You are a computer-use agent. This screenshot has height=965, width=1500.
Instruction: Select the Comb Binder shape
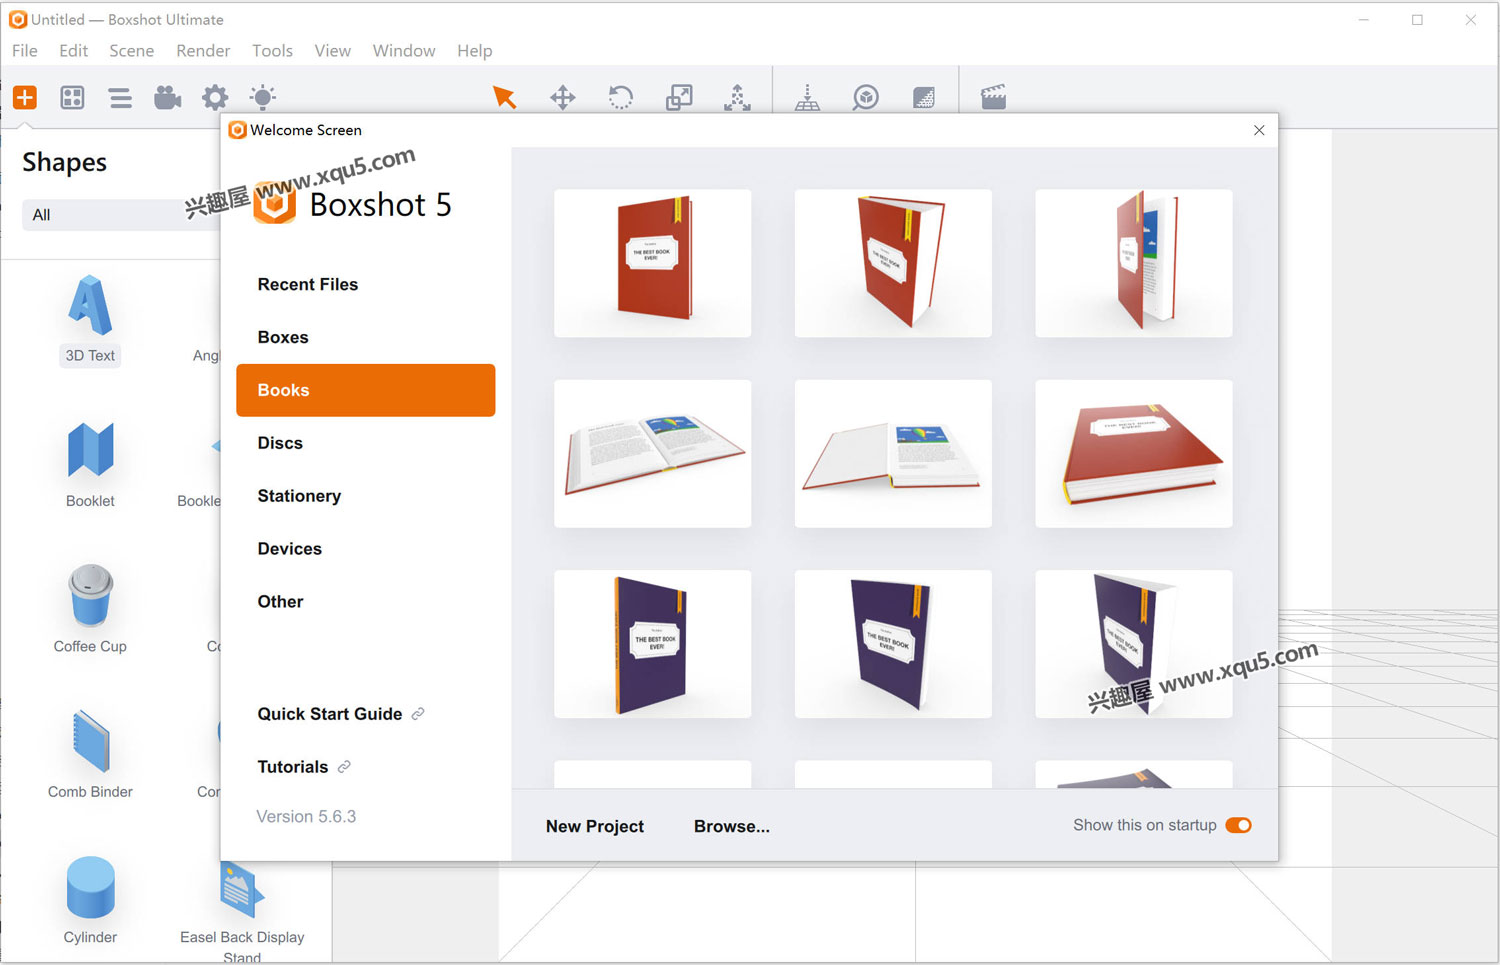click(90, 755)
